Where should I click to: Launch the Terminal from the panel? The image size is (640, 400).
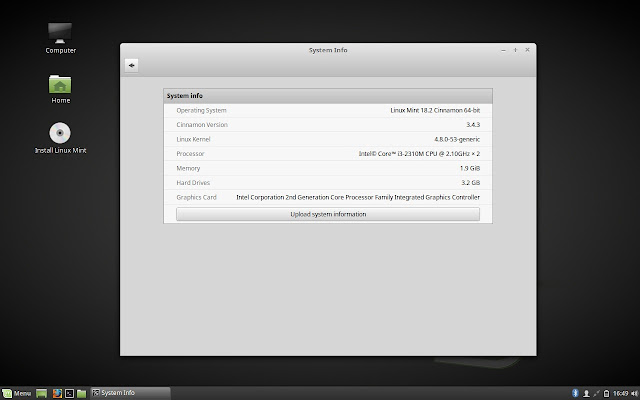tap(69, 393)
